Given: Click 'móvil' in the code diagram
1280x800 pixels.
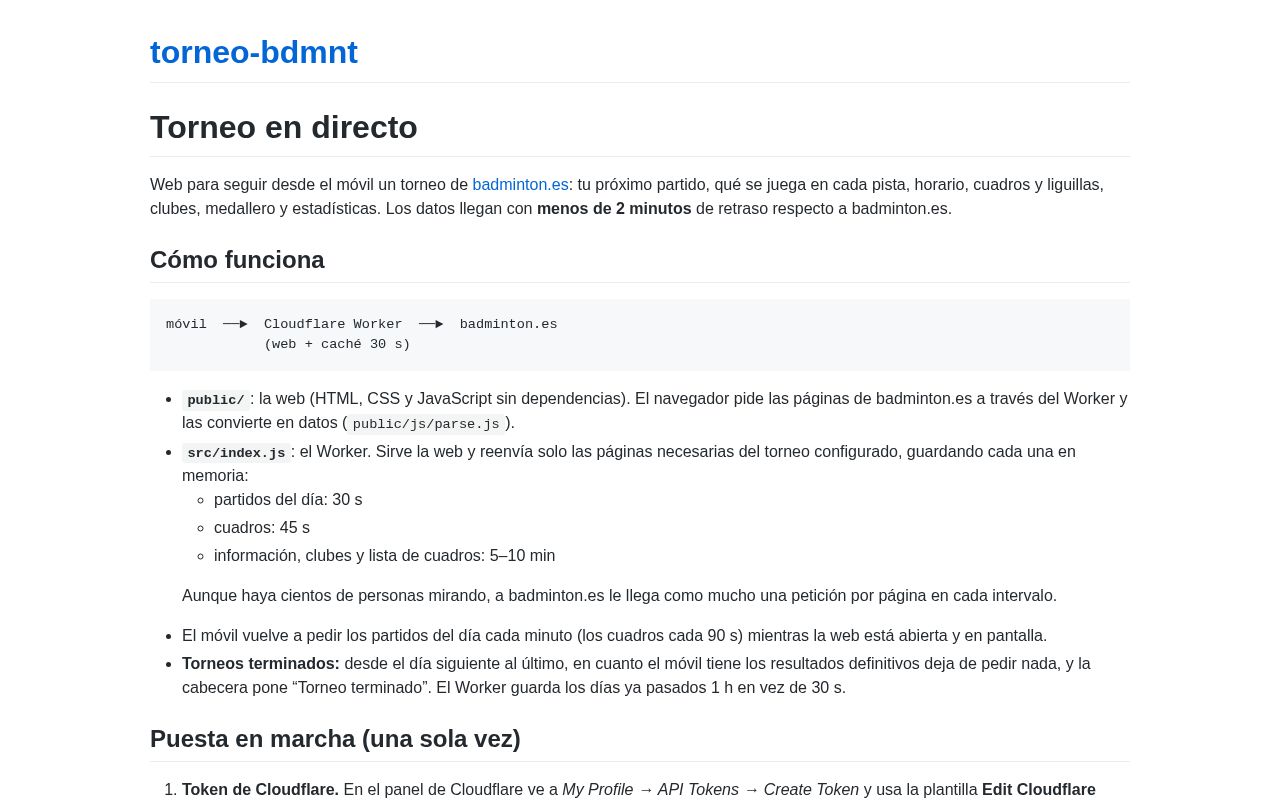Looking at the screenshot, I should tap(186, 325).
